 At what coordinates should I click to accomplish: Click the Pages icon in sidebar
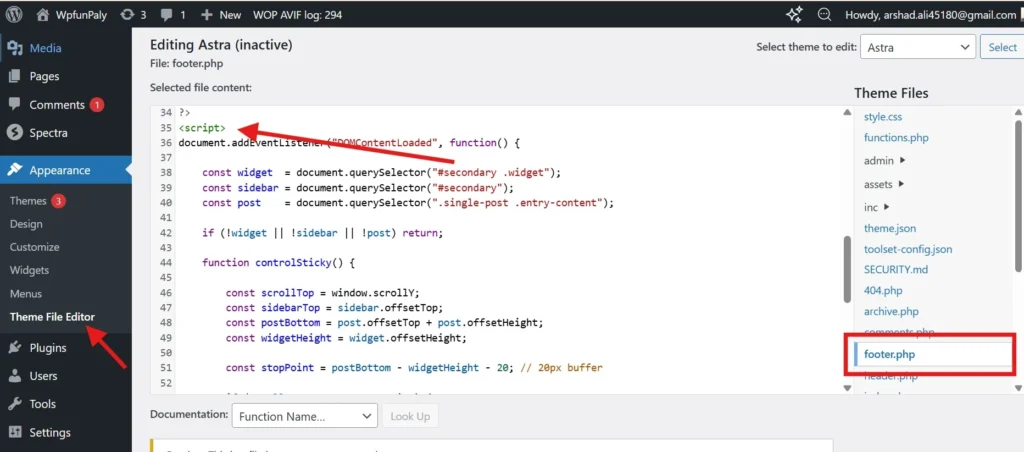pyautogui.click(x=14, y=76)
